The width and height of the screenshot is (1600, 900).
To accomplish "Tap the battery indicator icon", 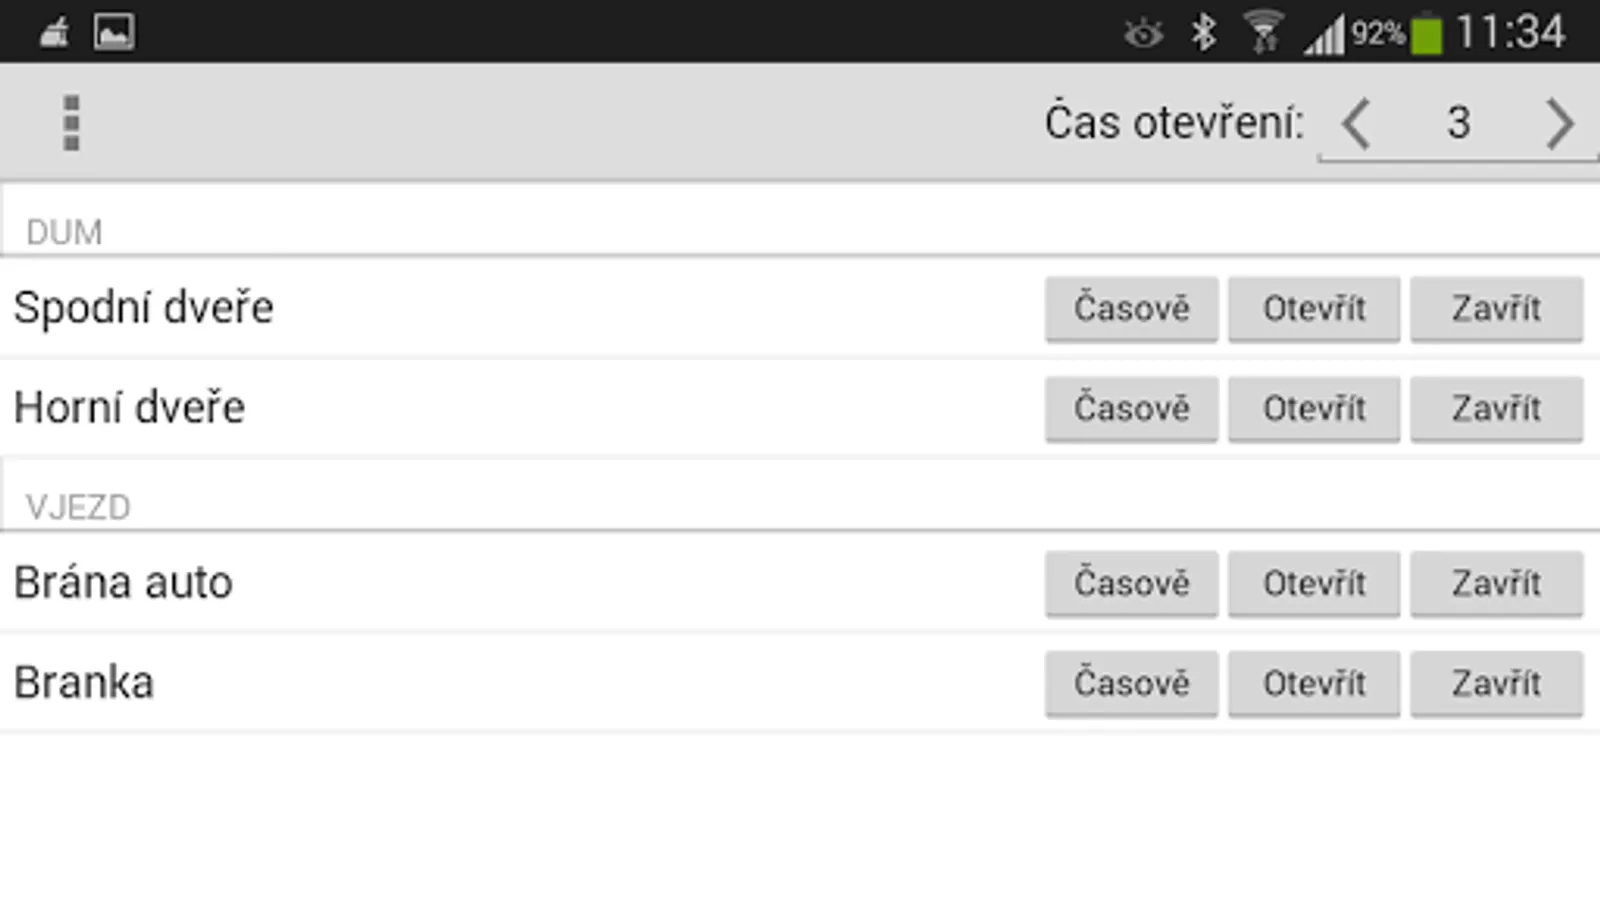I will [1427, 35].
